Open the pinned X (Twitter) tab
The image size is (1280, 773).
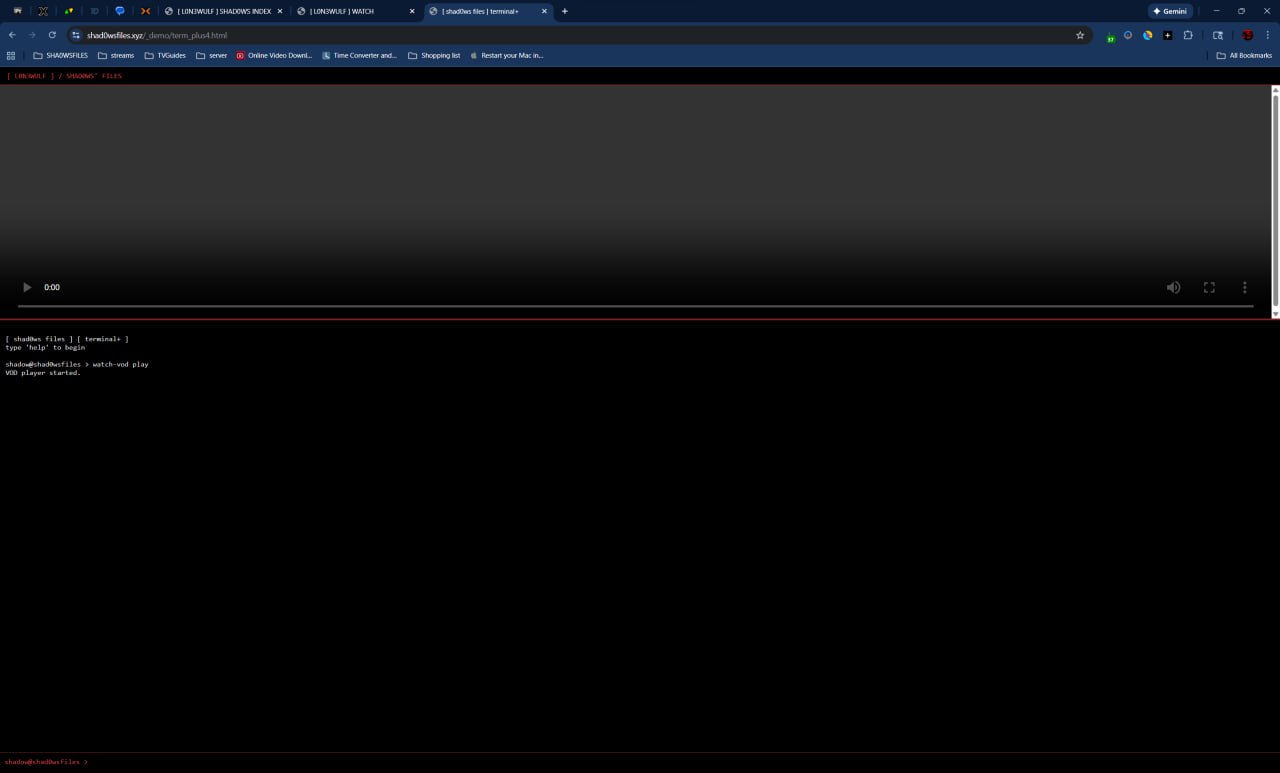[x=43, y=11]
